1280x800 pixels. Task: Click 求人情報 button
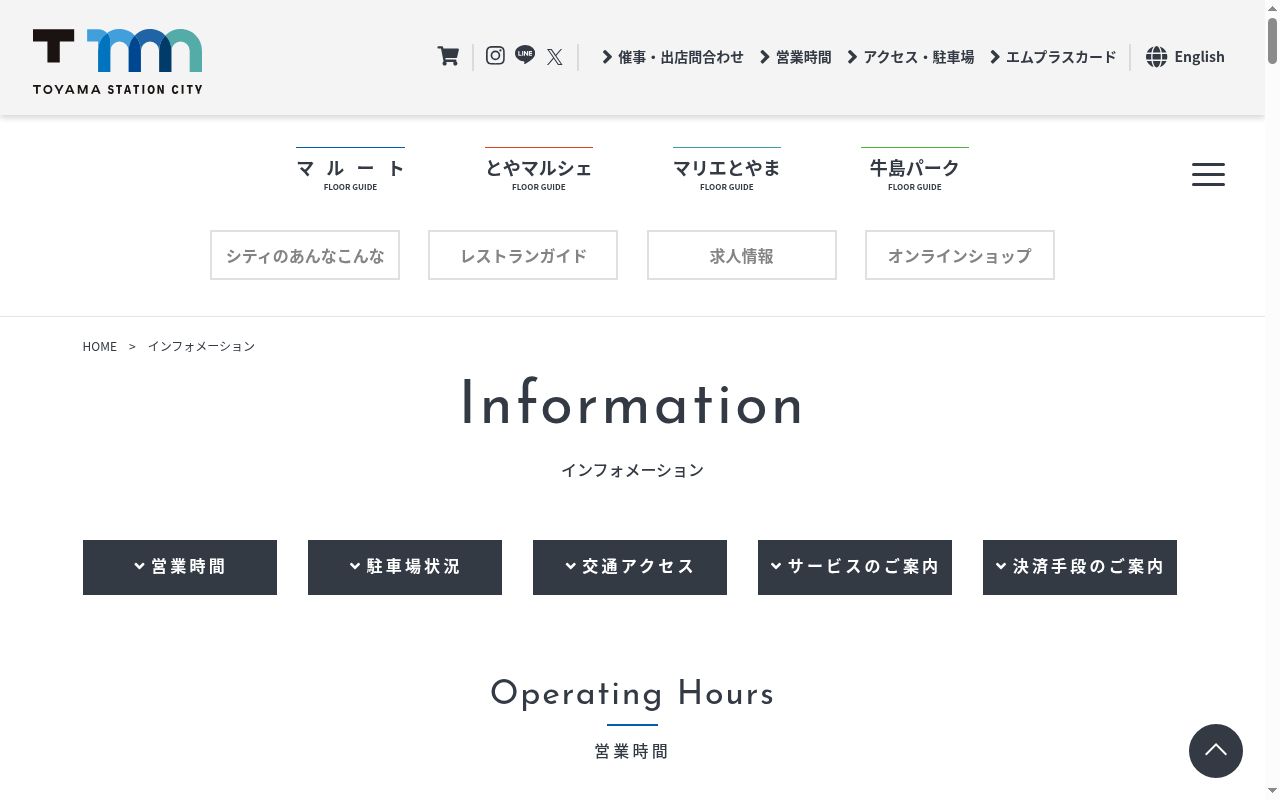pyautogui.click(x=742, y=255)
